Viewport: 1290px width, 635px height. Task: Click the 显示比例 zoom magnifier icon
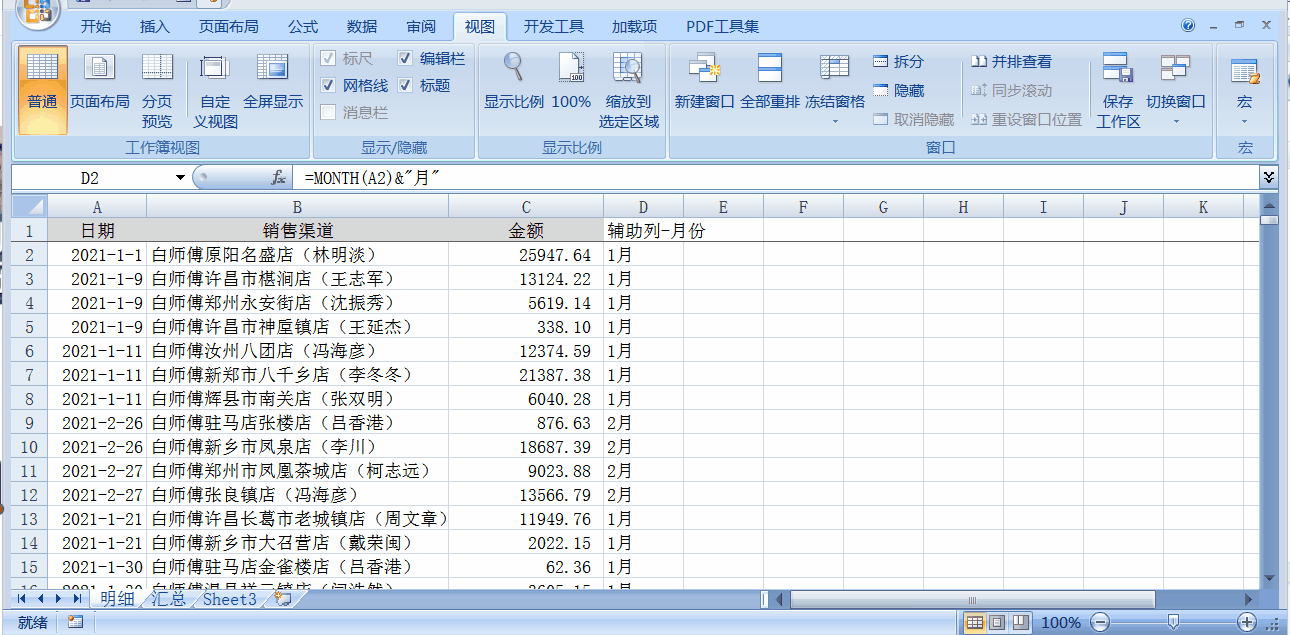pyautogui.click(x=513, y=68)
